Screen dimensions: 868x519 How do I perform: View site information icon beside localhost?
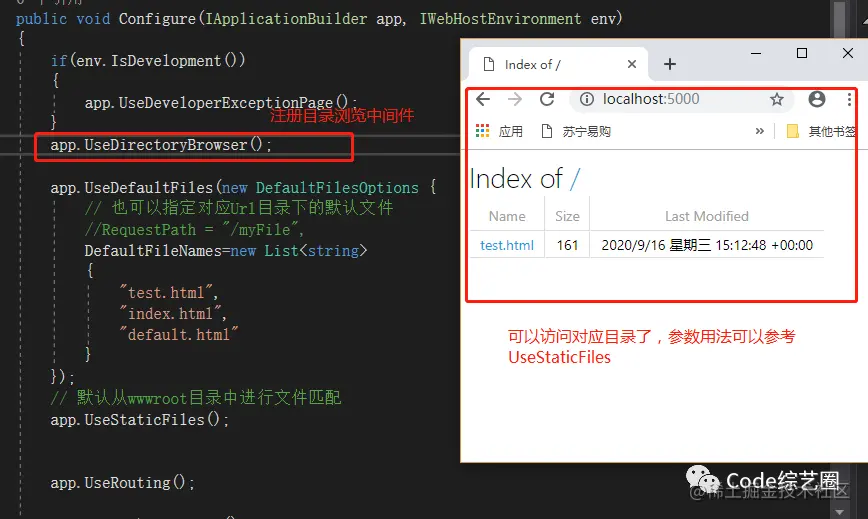click(587, 99)
